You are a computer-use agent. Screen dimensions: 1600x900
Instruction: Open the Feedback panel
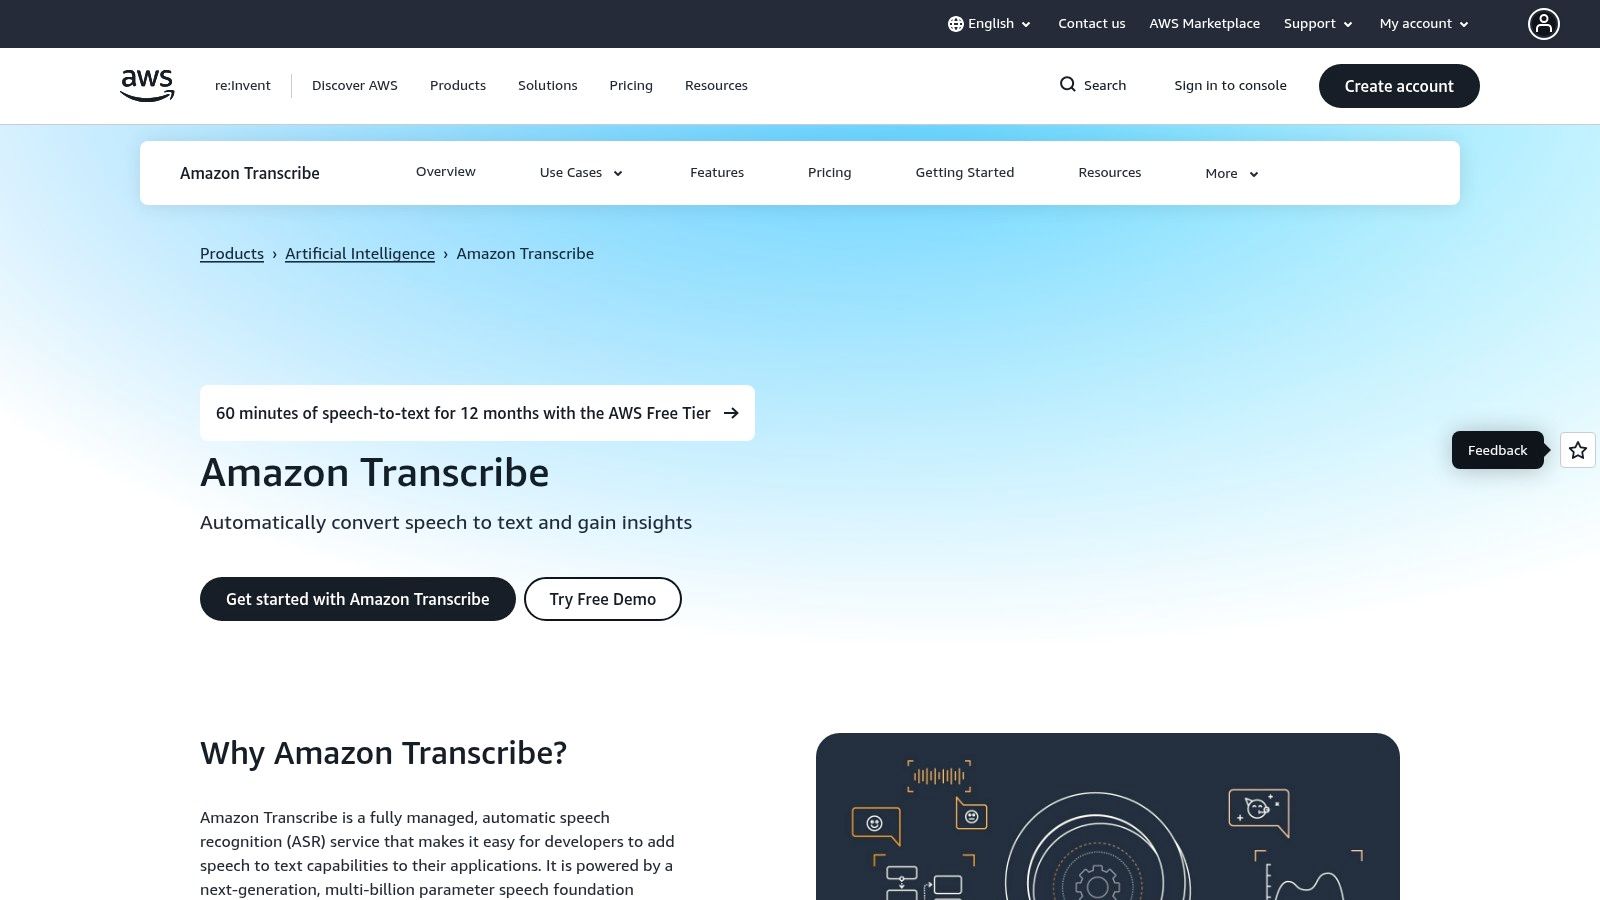(x=1497, y=450)
